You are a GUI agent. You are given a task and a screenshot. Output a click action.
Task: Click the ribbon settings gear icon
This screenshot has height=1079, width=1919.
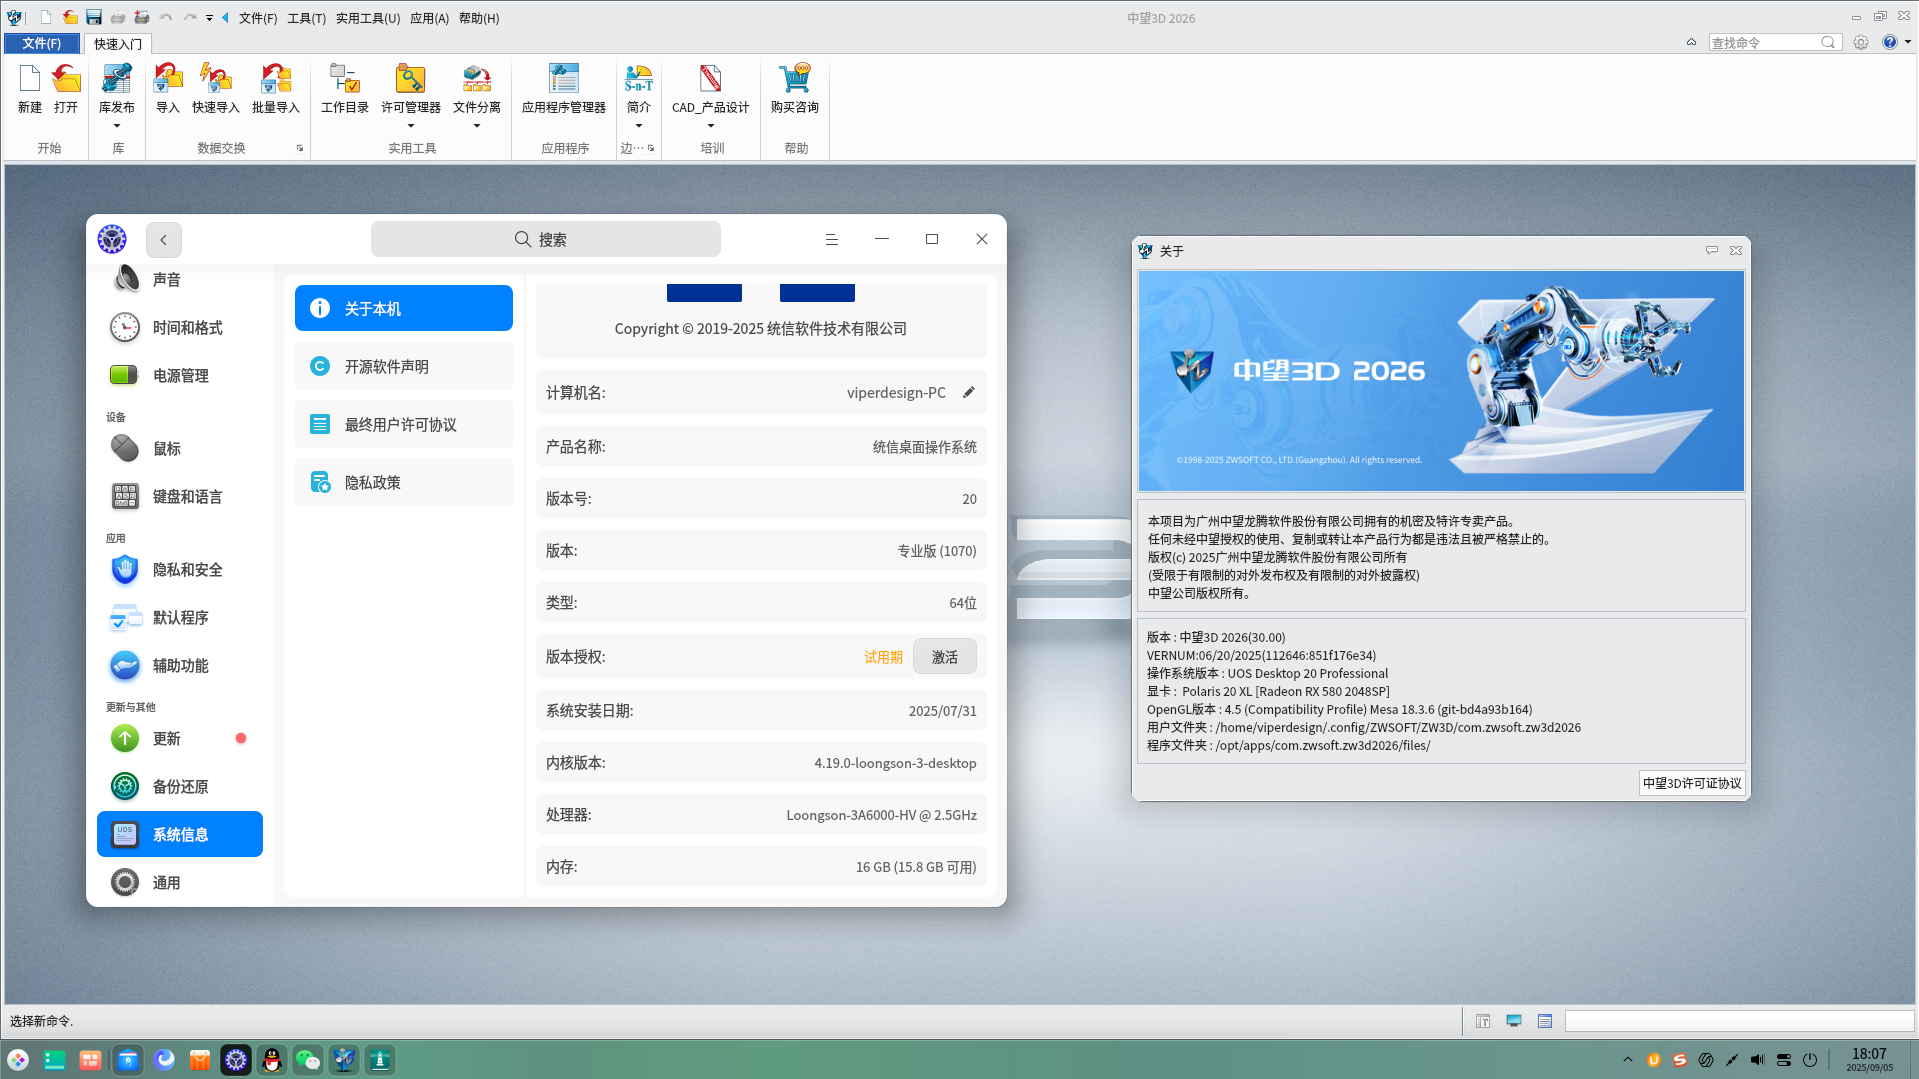tap(1860, 42)
